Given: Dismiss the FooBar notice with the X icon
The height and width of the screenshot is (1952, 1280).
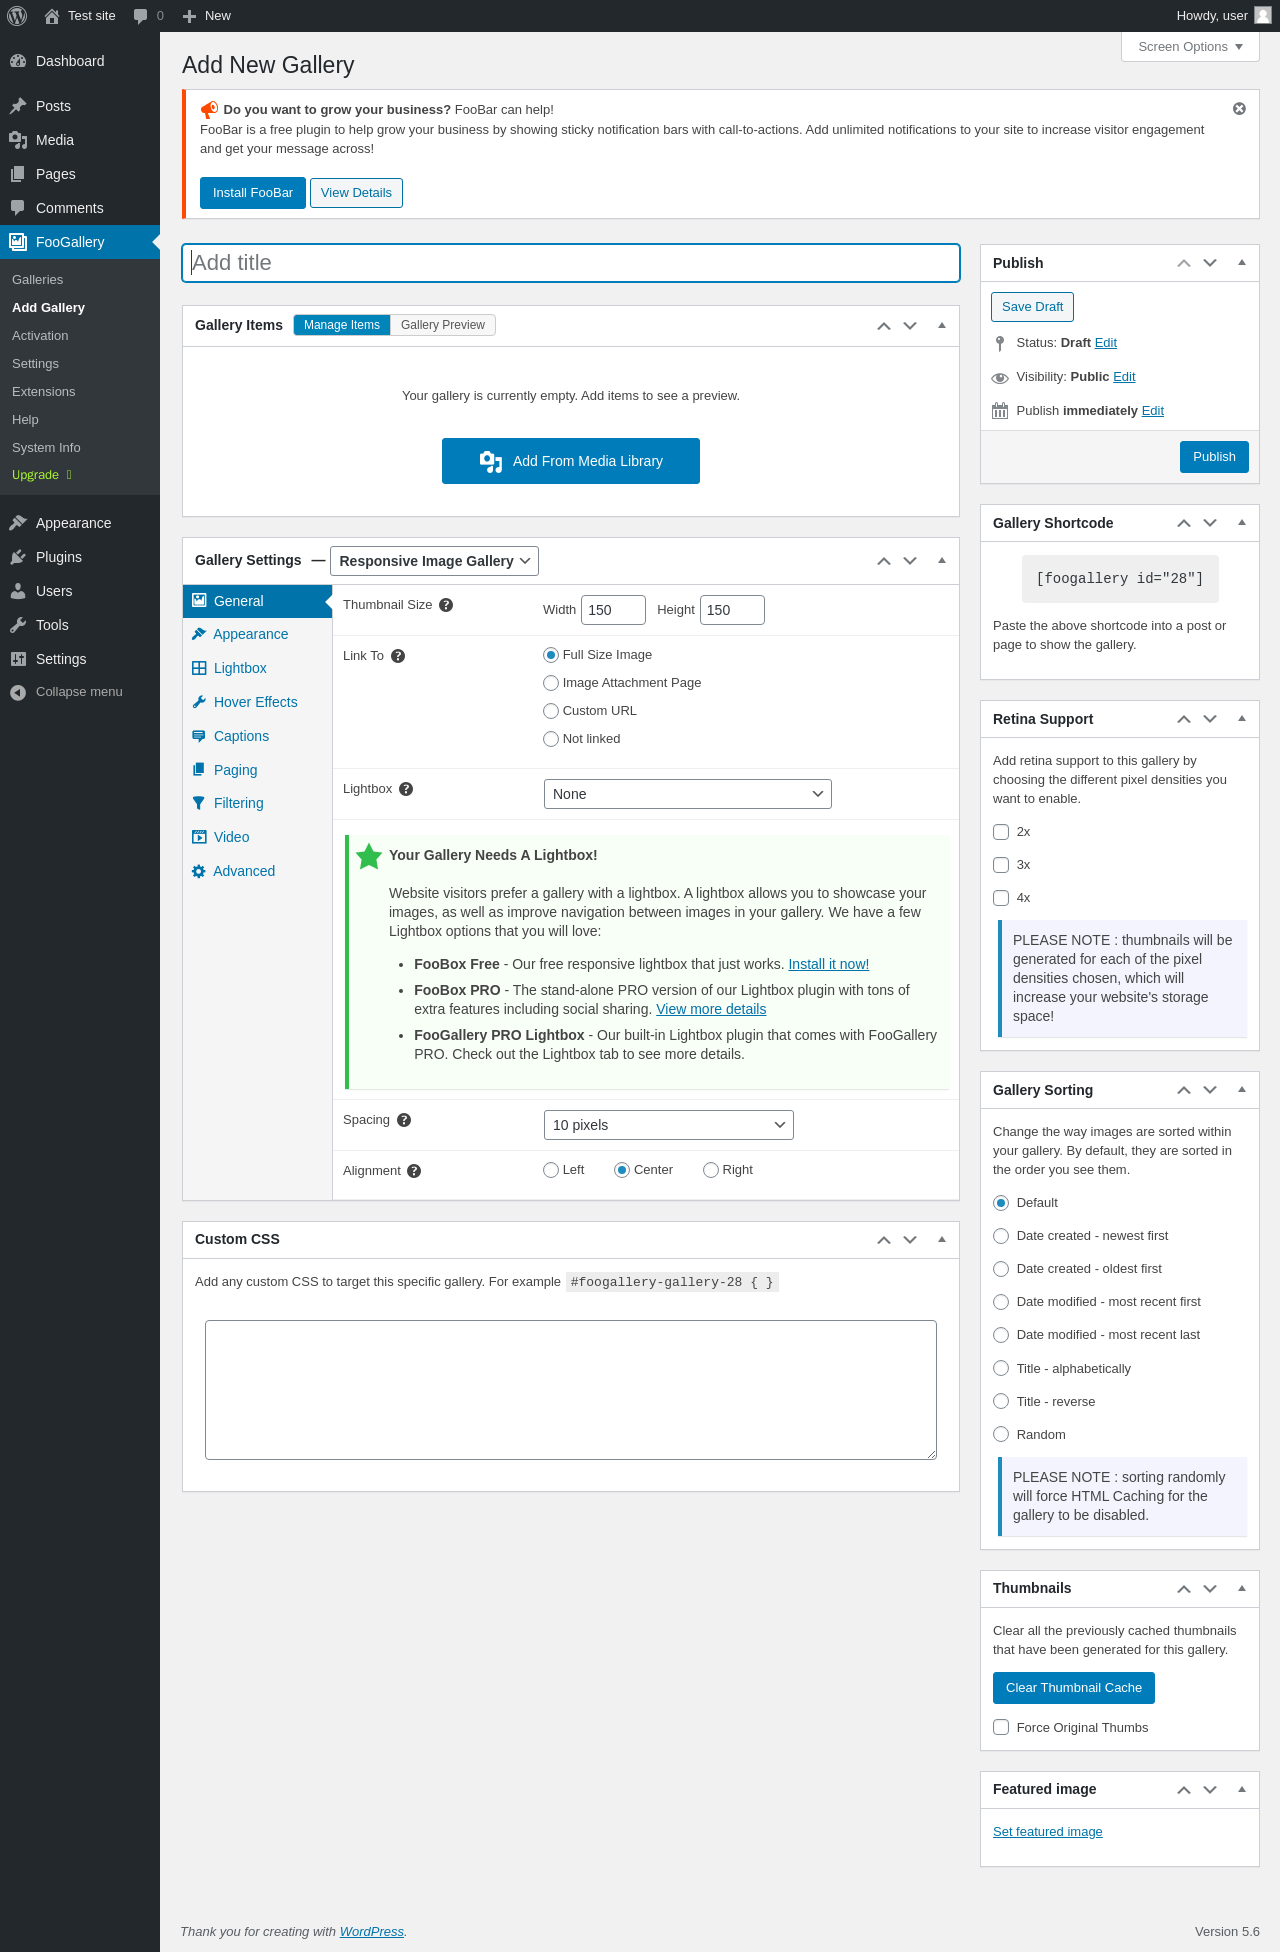Looking at the screenshot, I should (x=1239, y=109).
